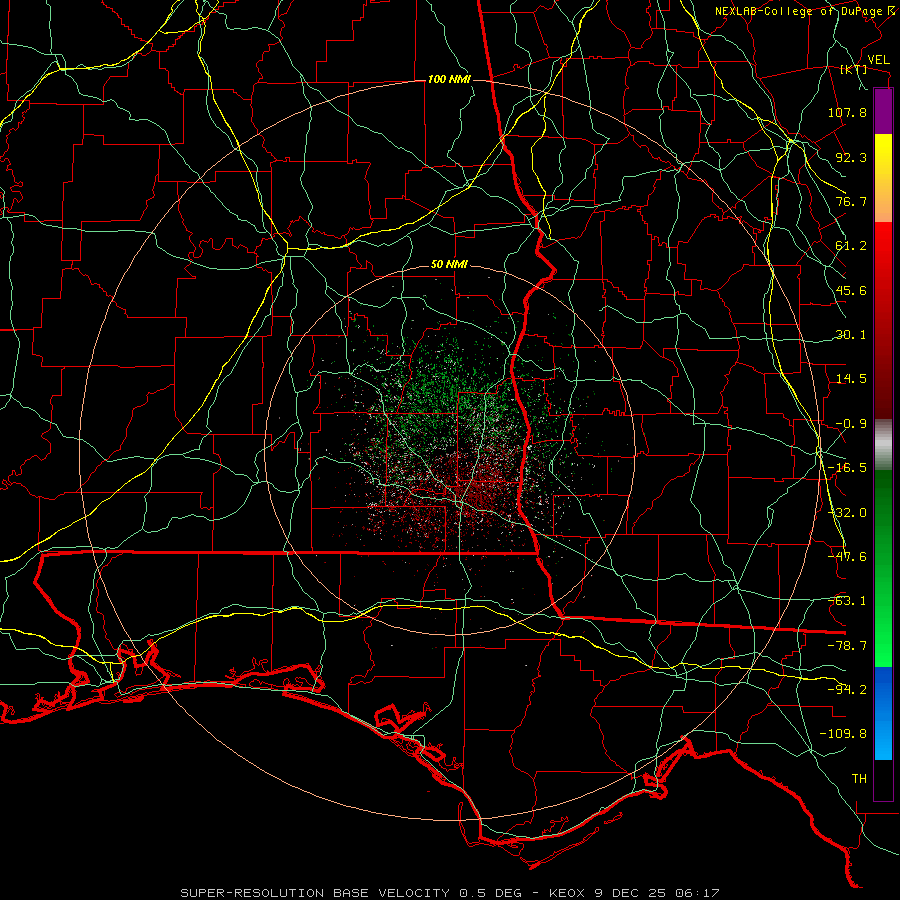Image resolution: width=900 pixels, height=900 pixels.
Task: Select the 14.5 velocity scale value
Action: [851, 379]
